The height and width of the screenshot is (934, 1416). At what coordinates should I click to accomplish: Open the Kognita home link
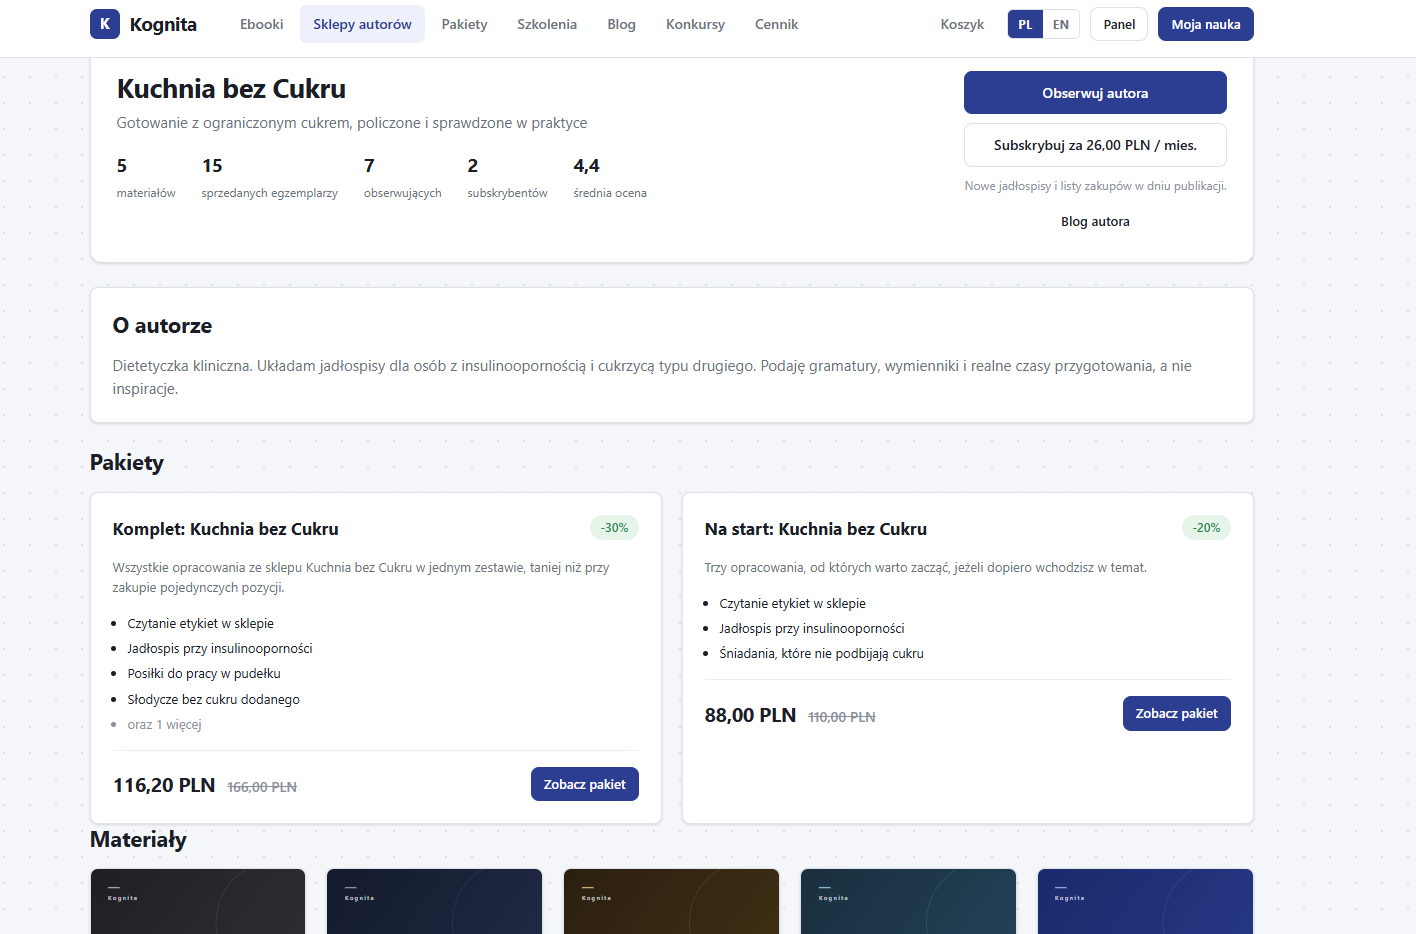(143, 24)
